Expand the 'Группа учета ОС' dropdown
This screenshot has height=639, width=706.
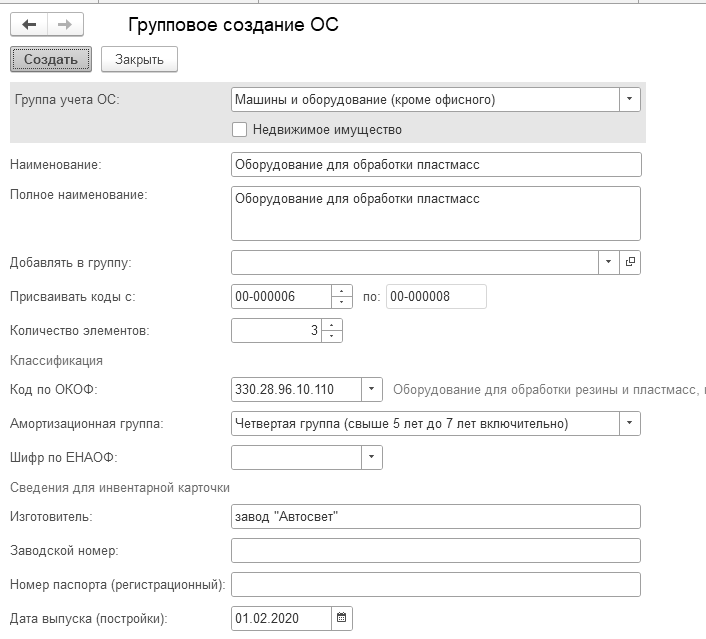click(x=630, y=99)
